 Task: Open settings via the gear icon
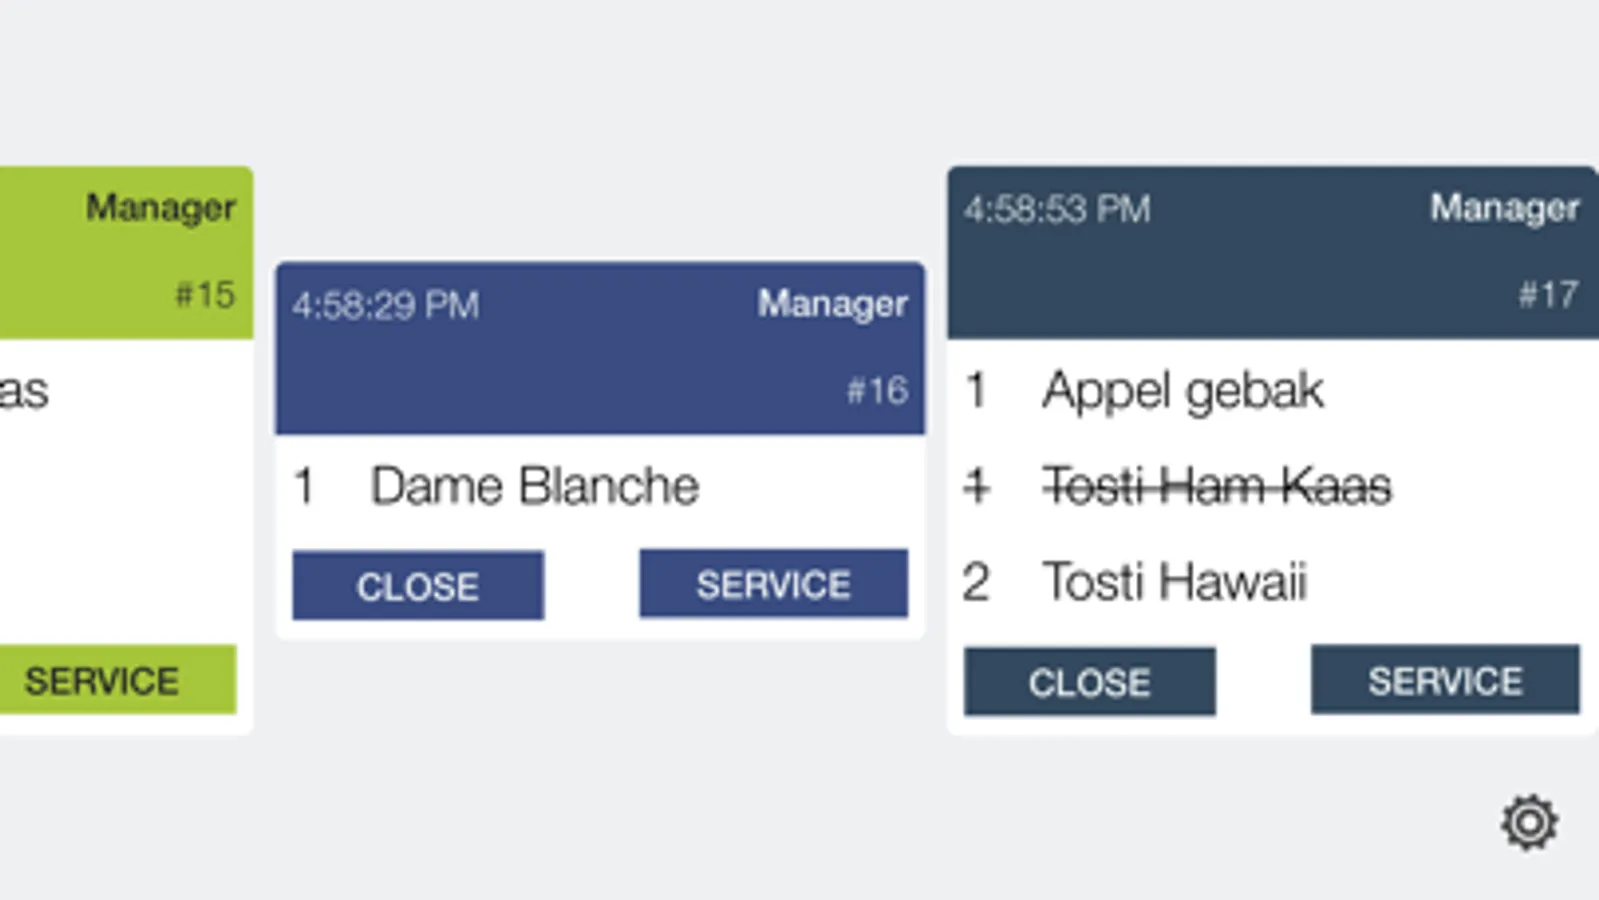[x=1529, y=823]
